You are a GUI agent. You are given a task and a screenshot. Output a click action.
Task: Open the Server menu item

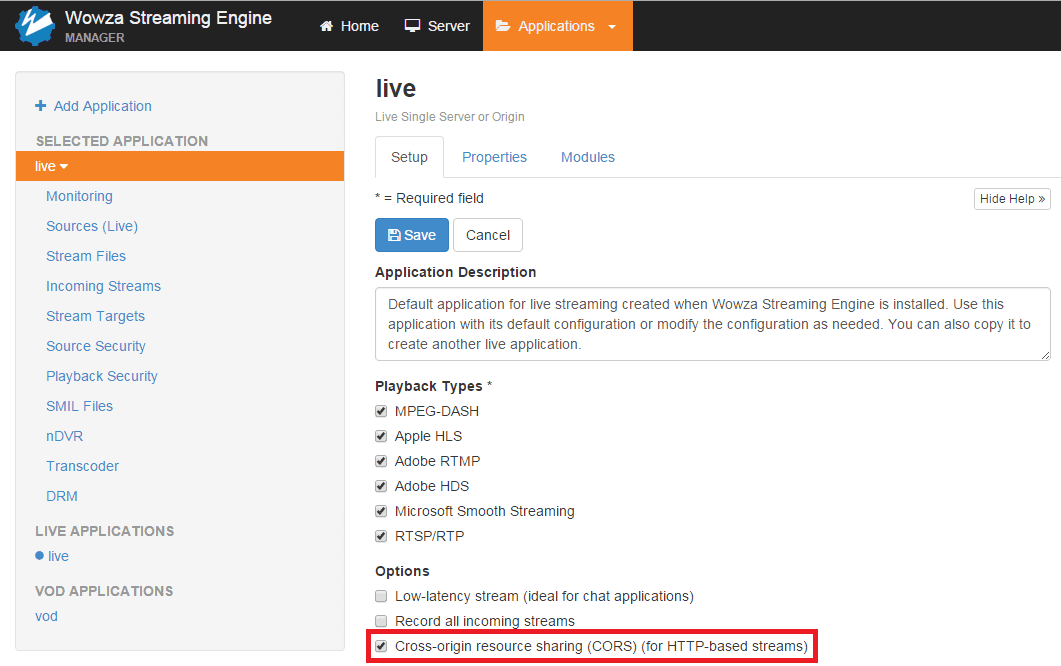(436, 26)
